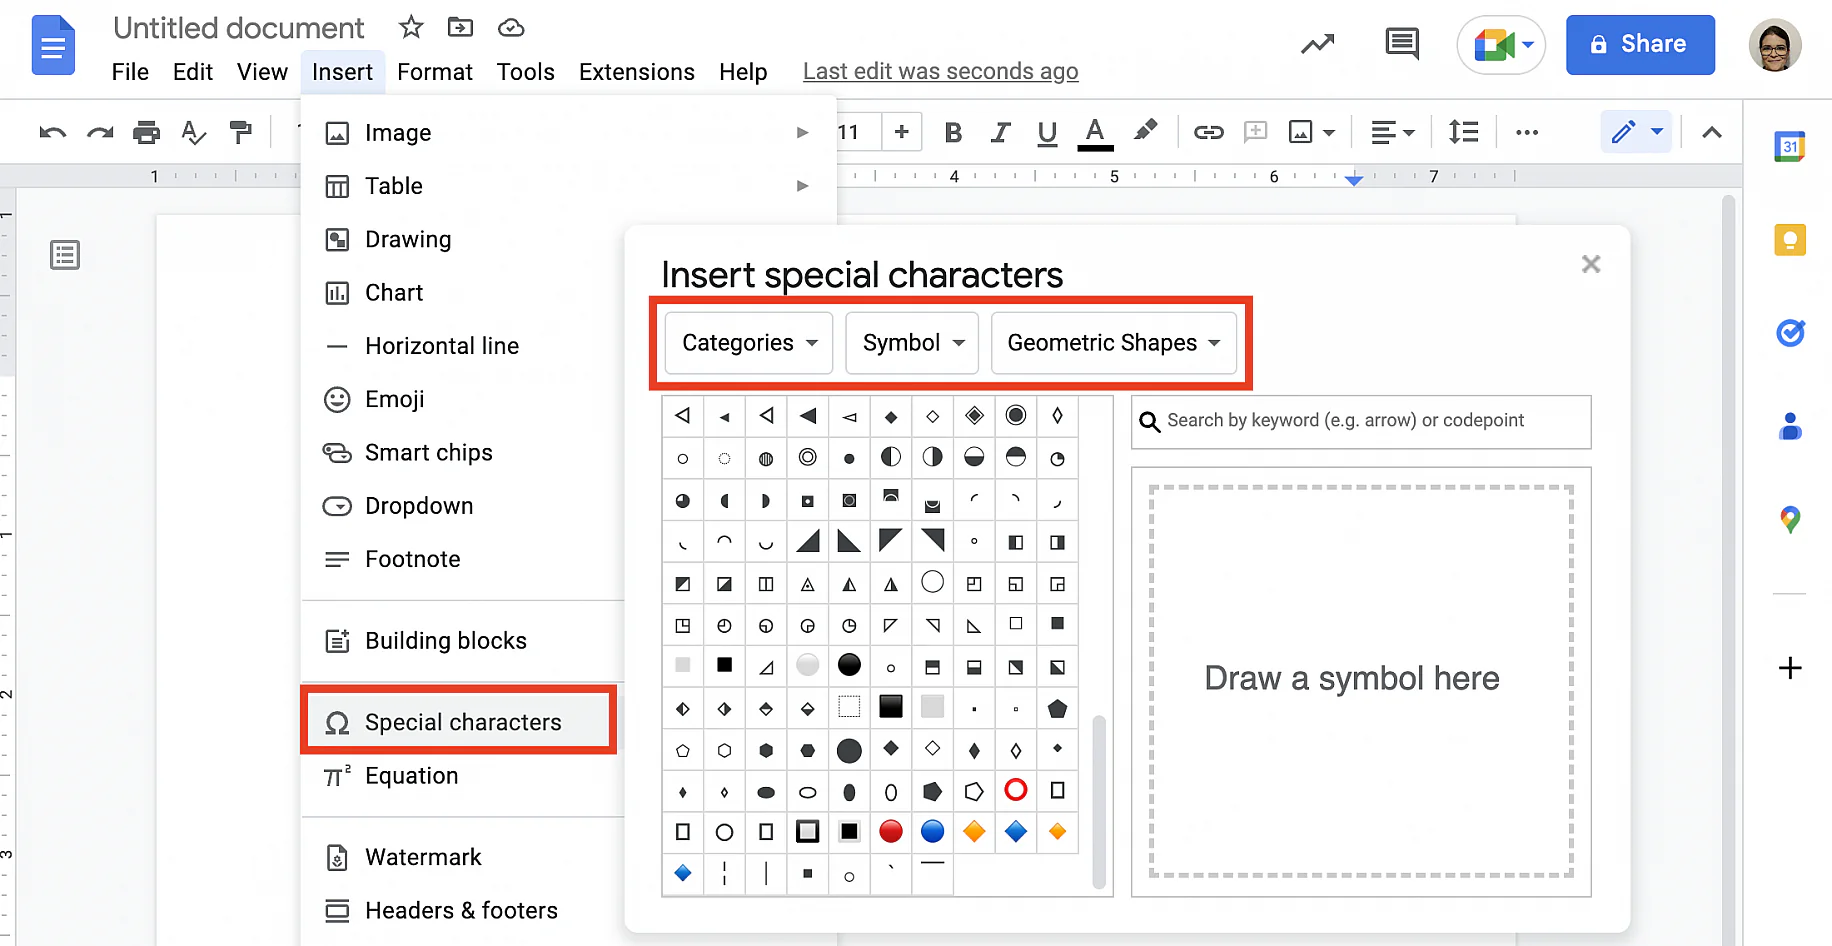Click the Undo arrow icon

click(52, 132)
